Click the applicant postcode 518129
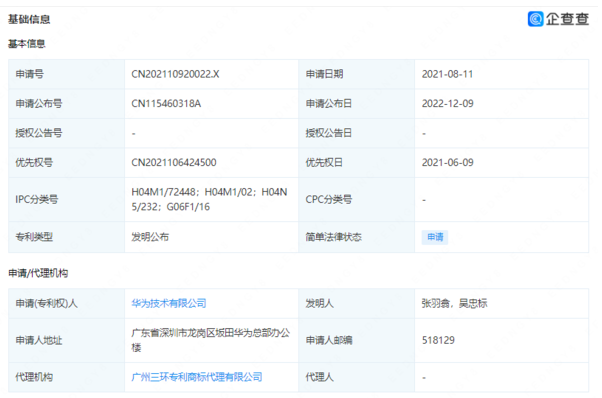 tap(438, 340)
